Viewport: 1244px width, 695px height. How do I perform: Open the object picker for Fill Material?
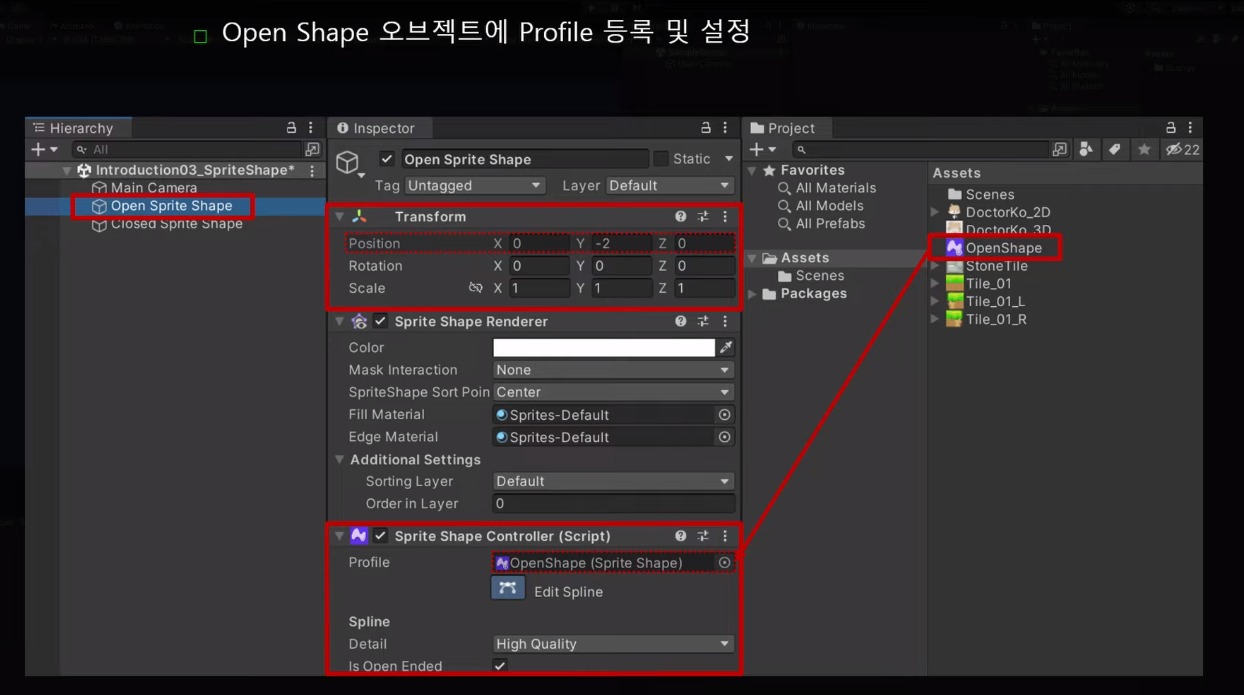tap(724, 414)
